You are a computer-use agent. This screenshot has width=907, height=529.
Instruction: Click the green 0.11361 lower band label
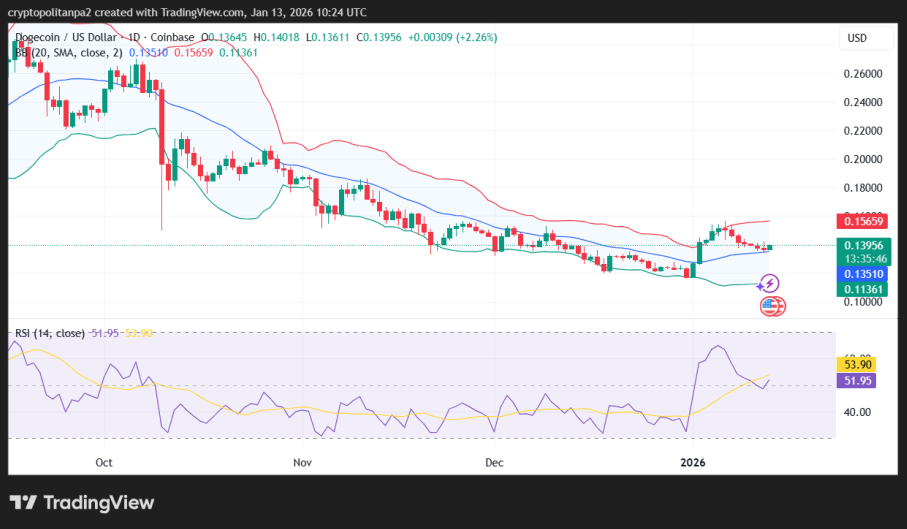point(861,290)
